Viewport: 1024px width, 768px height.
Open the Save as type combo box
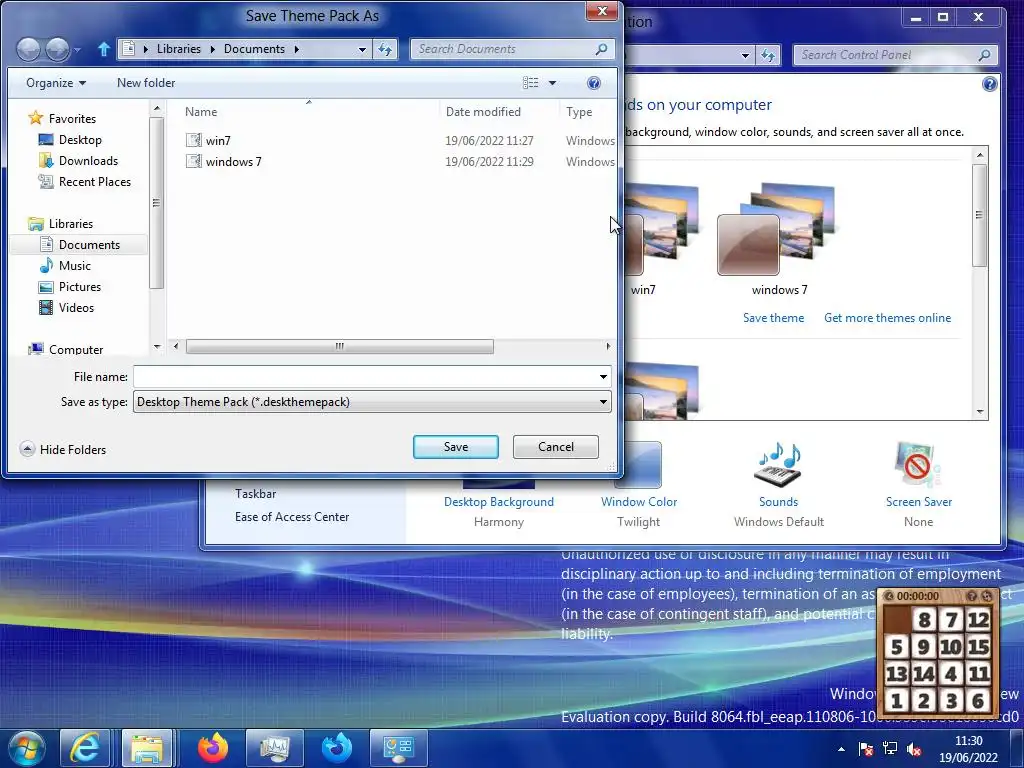point(372,402)
